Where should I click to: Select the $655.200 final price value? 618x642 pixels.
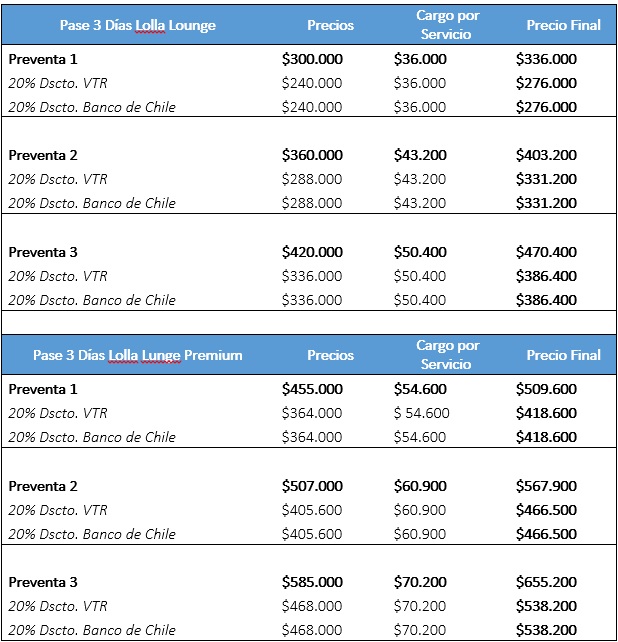pos(546,582)
